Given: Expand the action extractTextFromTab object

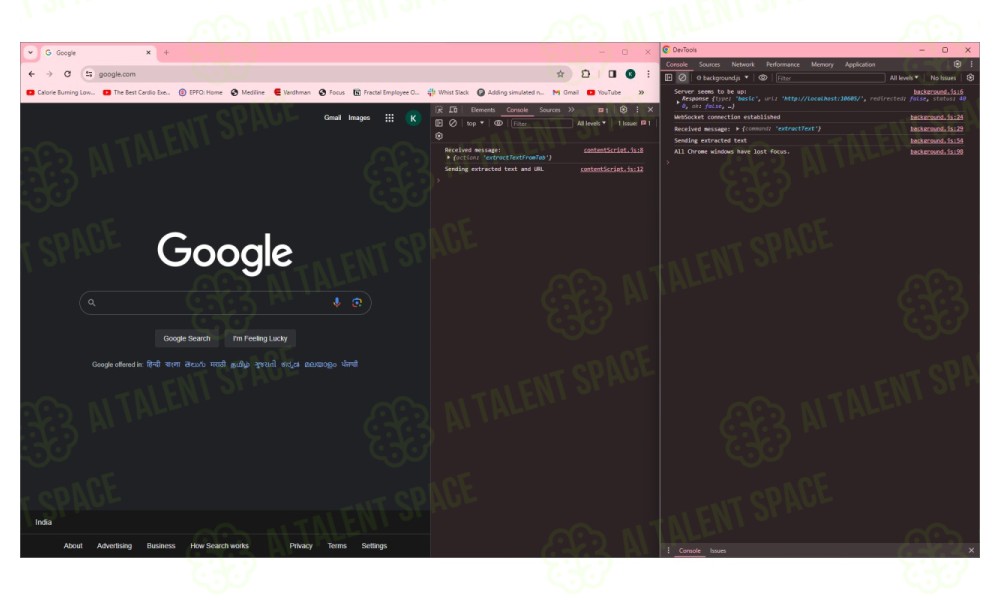Looking at the screenshot, I should pyautogui.click(x=448, y=157).
